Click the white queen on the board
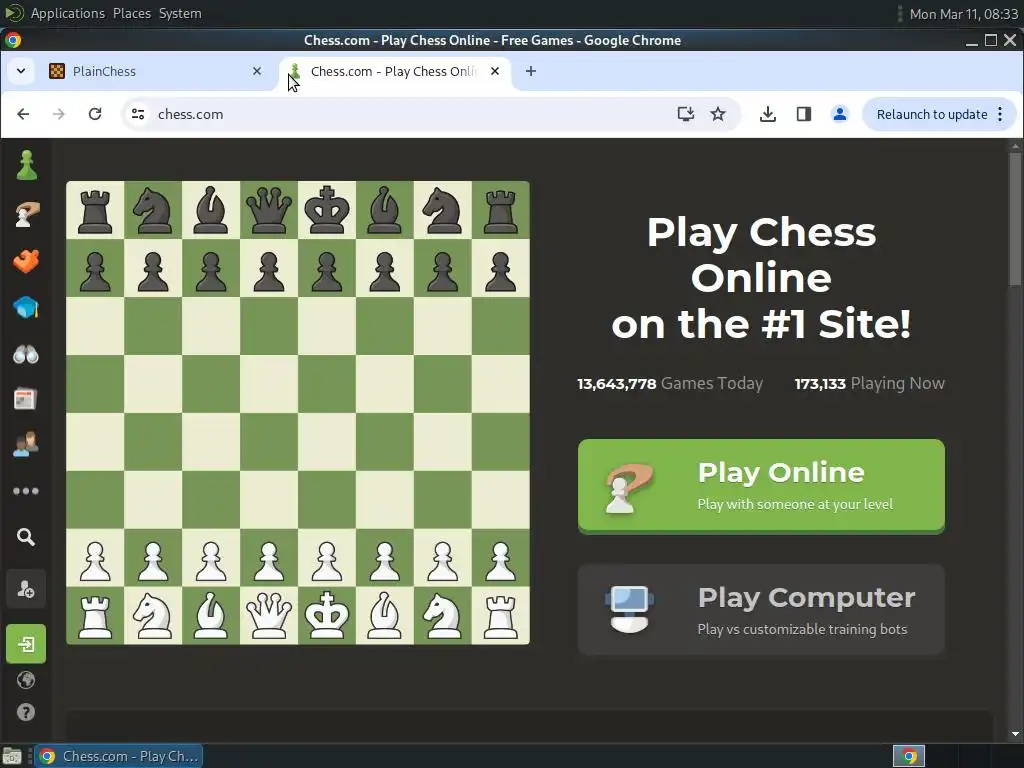The image size is (1024, 768). pos(268,615)
